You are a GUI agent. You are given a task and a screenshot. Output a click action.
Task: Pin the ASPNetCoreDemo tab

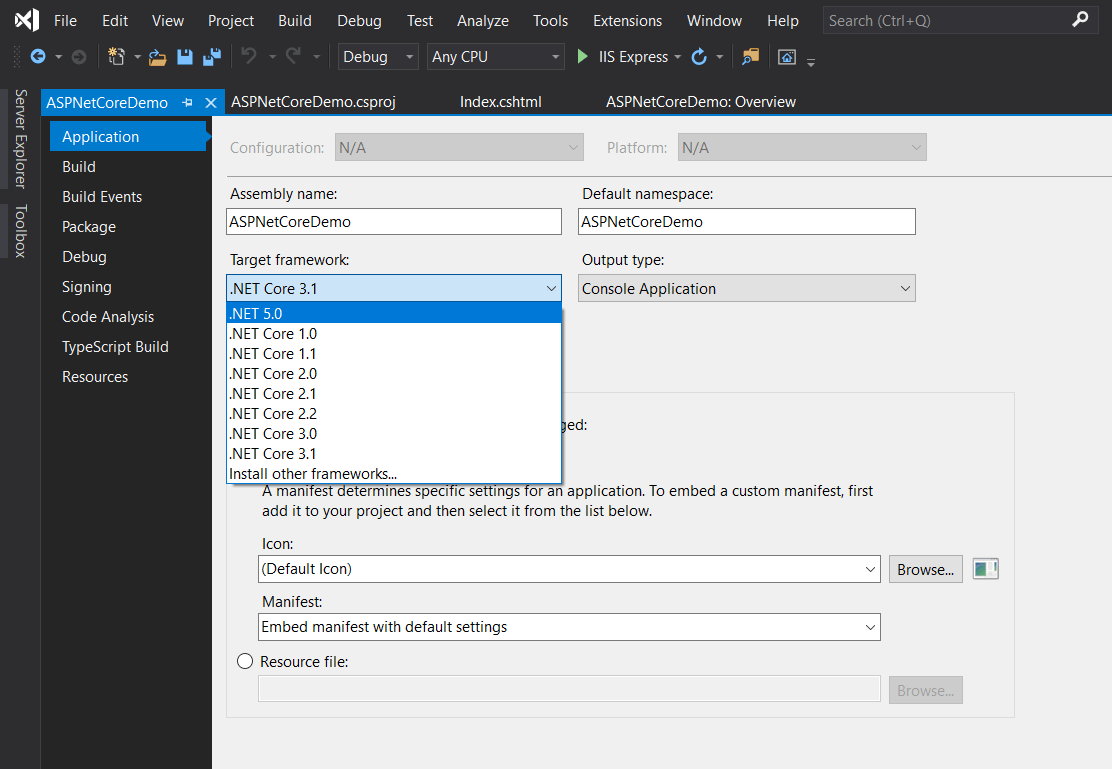188,103
